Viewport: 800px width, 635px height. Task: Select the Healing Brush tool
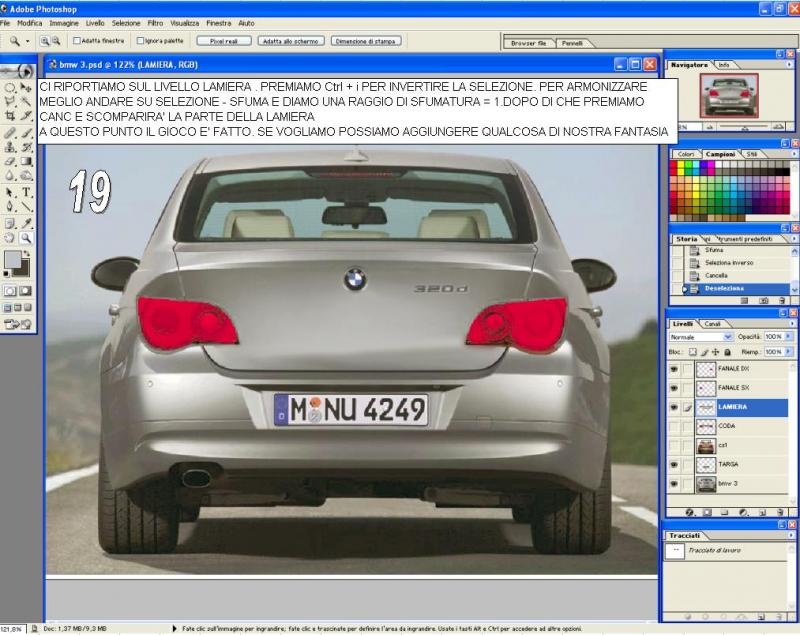tap(10, 133)
